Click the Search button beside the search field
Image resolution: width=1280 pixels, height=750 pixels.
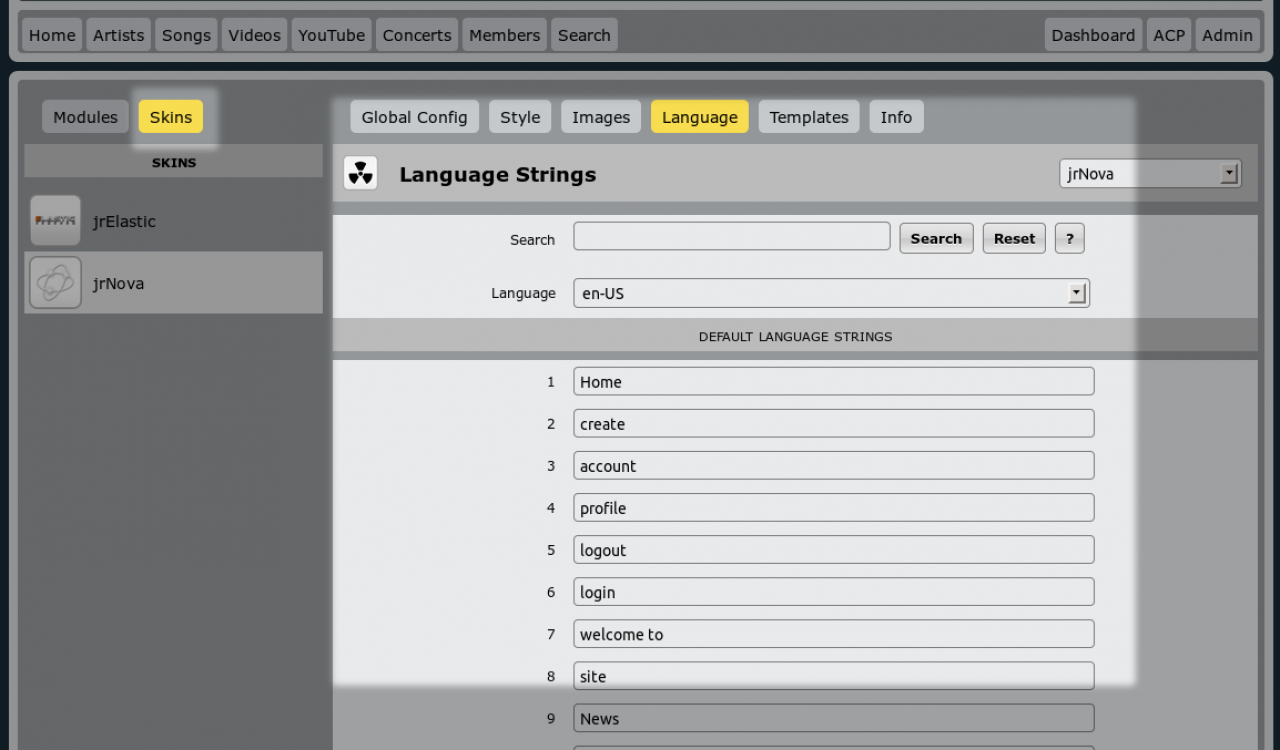pyautogui.click(x=936, y=238)
